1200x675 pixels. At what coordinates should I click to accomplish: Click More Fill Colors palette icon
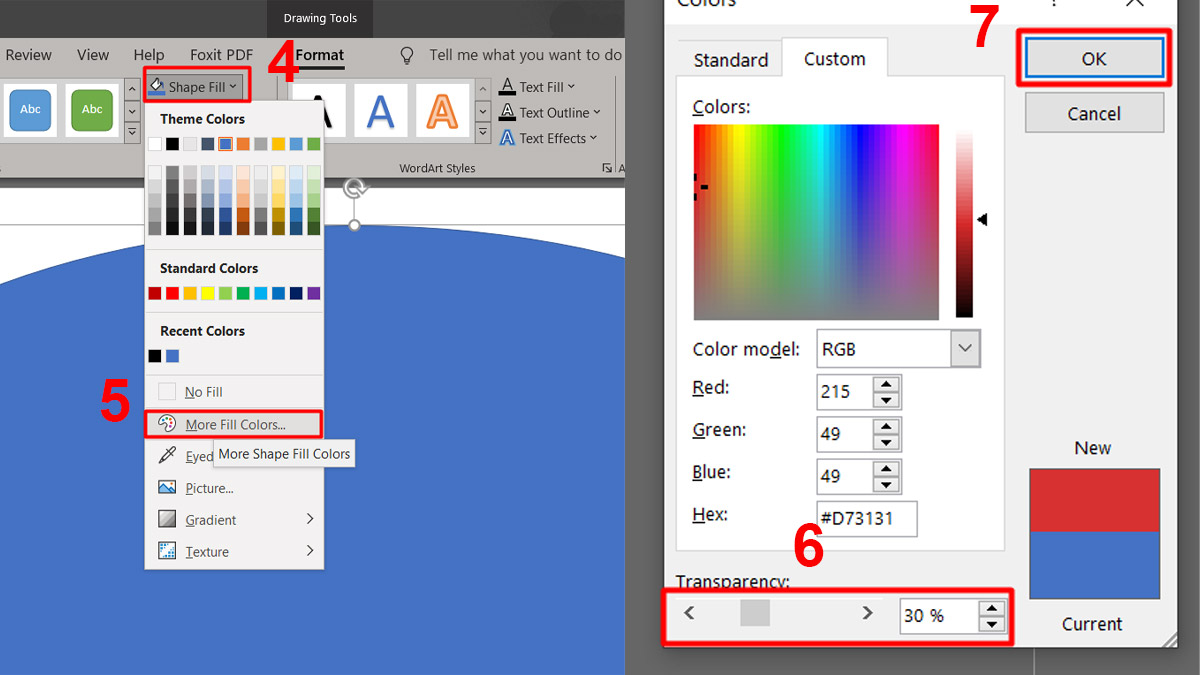pyautogui.click(x=167, y=424)
